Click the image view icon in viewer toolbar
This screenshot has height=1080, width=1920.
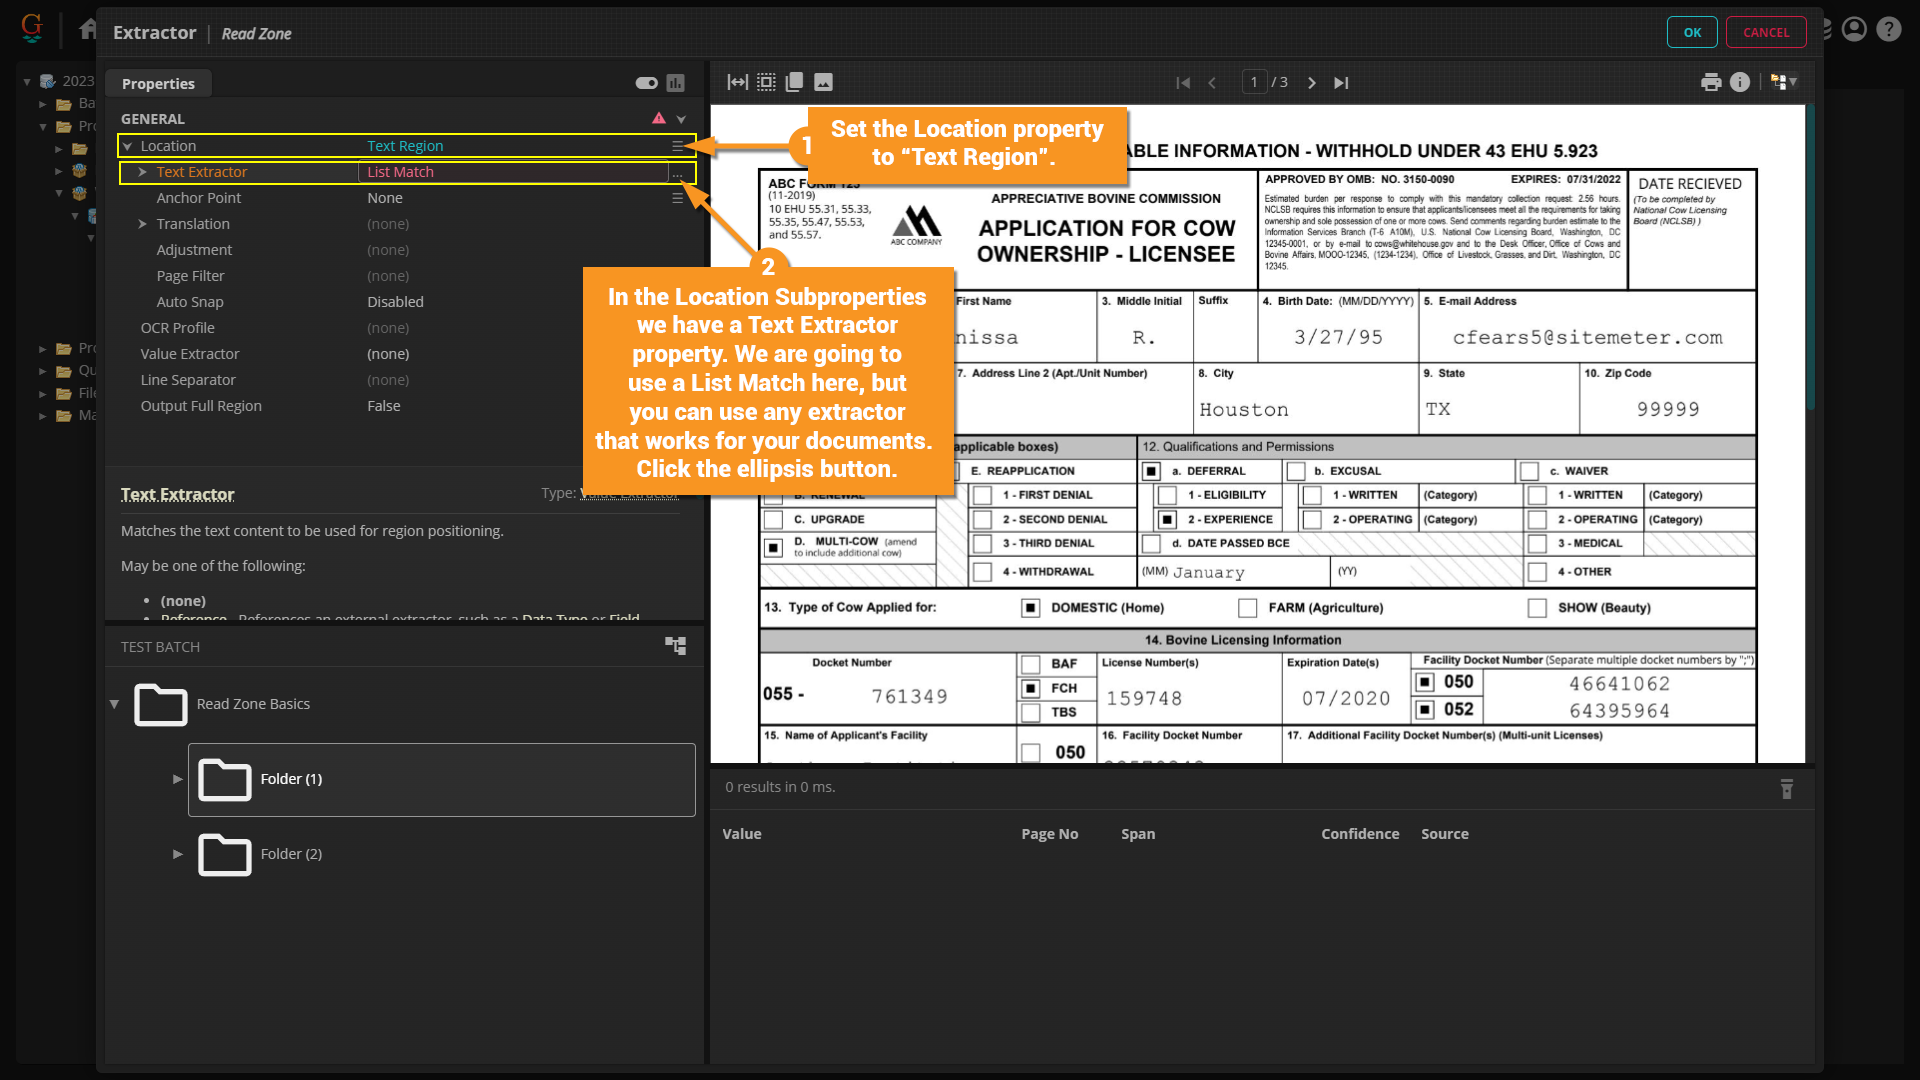tap(823, 82)
